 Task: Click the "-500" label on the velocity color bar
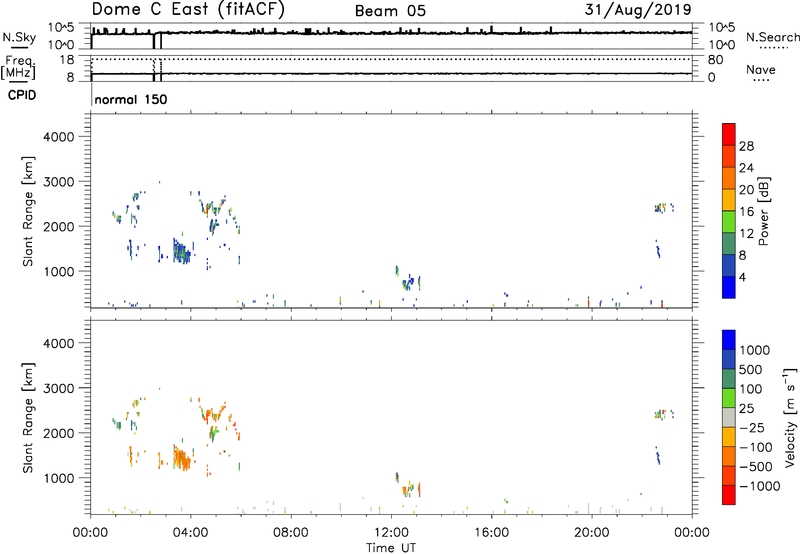pos(756,466)
